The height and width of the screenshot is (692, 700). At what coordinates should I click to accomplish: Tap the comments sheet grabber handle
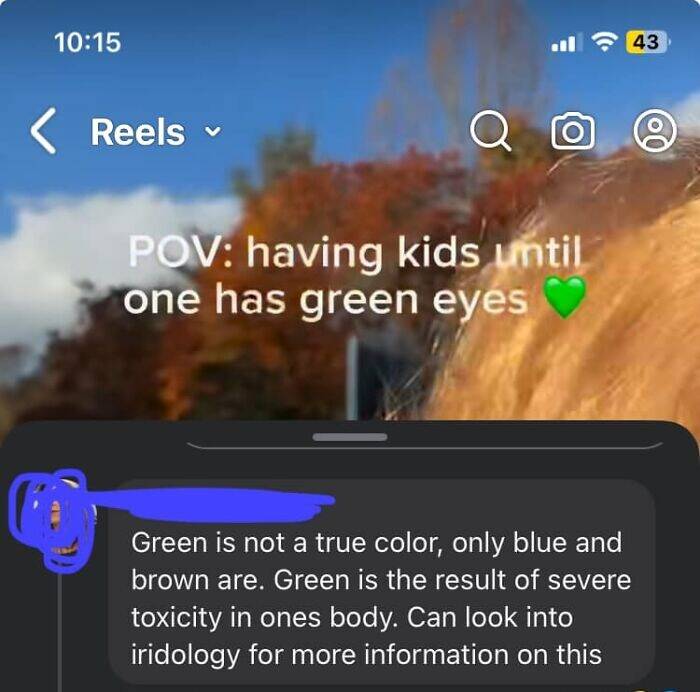350,437
